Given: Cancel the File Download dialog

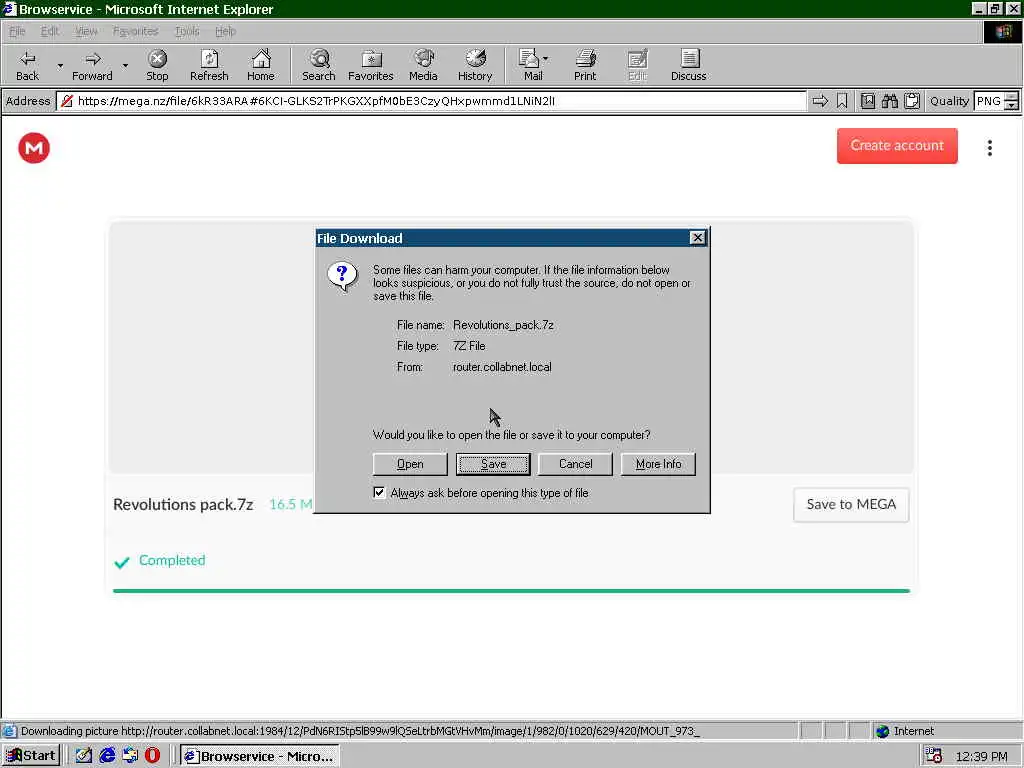Looking at the screenshot, I should coord(575,464).
